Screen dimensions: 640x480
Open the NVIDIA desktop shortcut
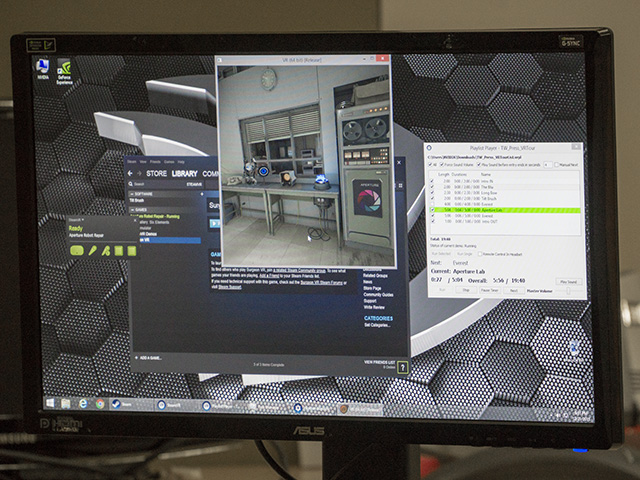43,69
